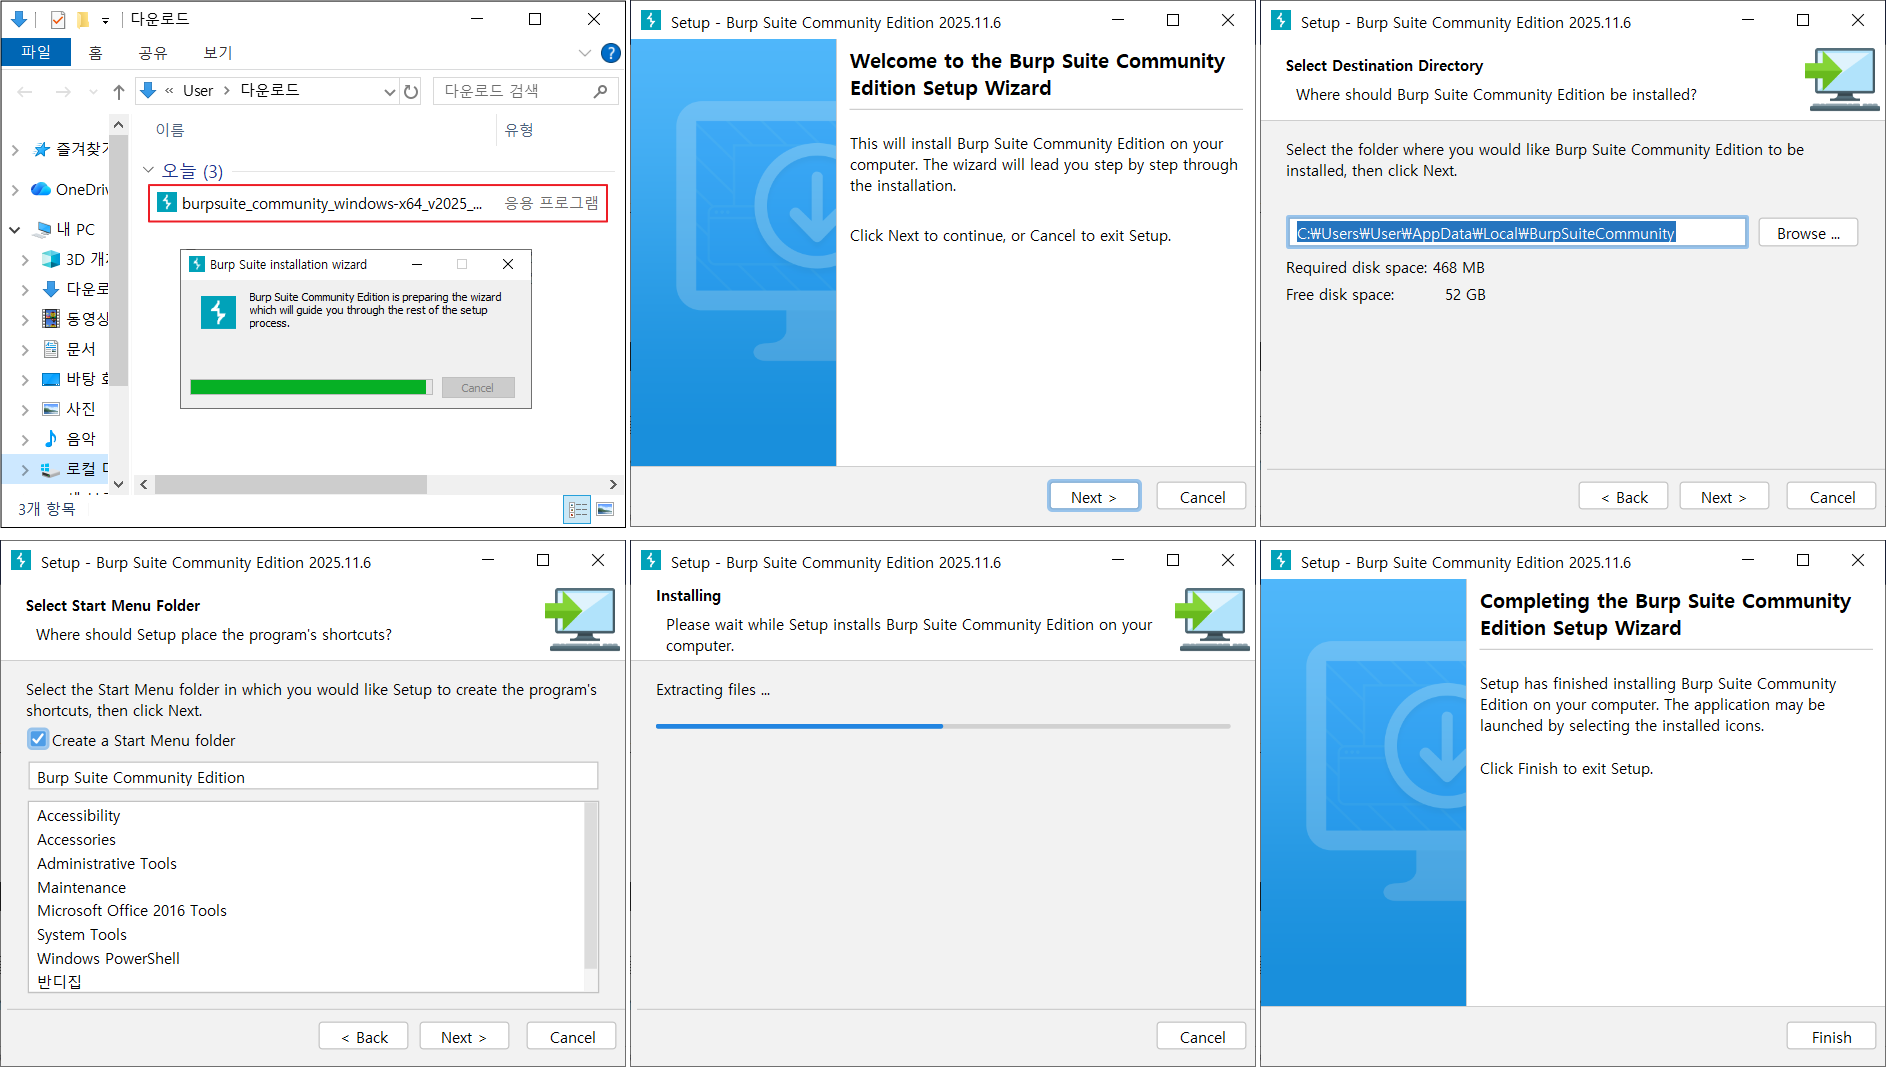Click Next in Select Start Menu Folder window
1888x1070 pixels.
coord(464,1037)
